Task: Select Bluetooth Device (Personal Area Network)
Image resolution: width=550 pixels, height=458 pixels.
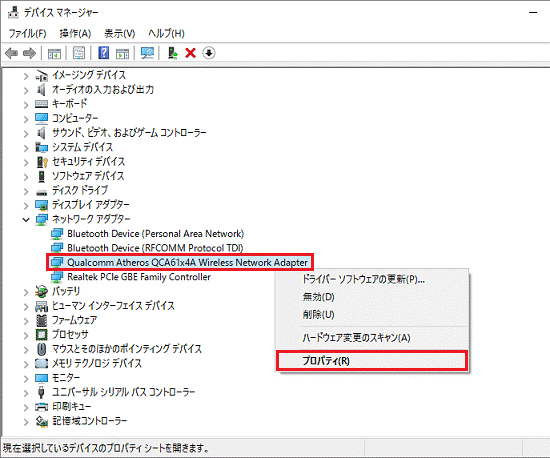Action: (x=155, y=234)
